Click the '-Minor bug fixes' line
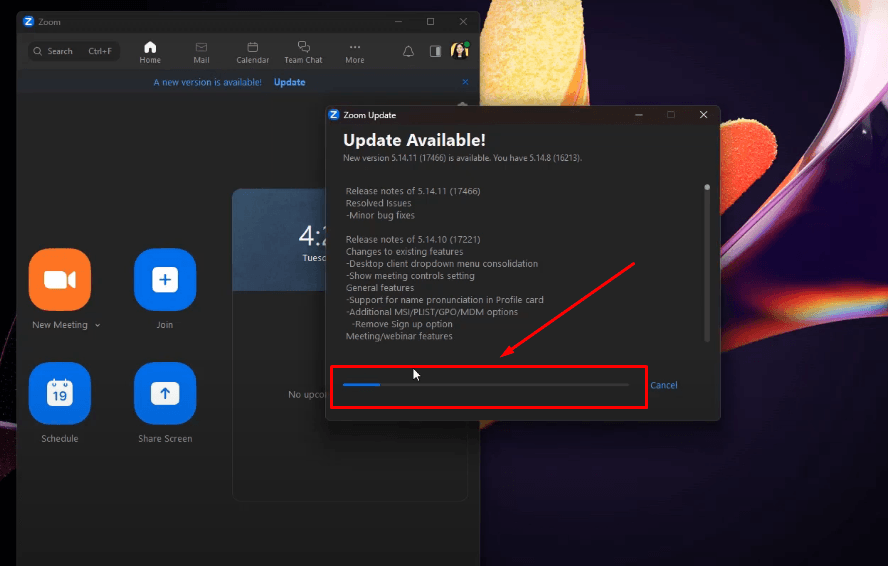This screenshot has height=566, width=888. 380,215
